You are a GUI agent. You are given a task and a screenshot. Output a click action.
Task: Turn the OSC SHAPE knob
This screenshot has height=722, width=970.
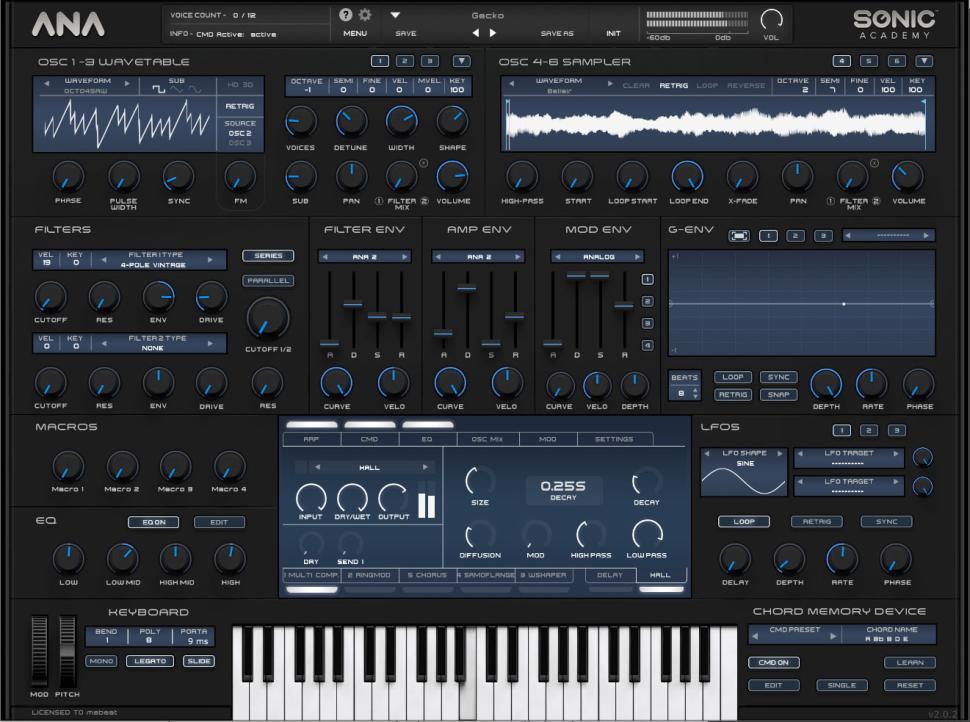click(x=452, y=122)
